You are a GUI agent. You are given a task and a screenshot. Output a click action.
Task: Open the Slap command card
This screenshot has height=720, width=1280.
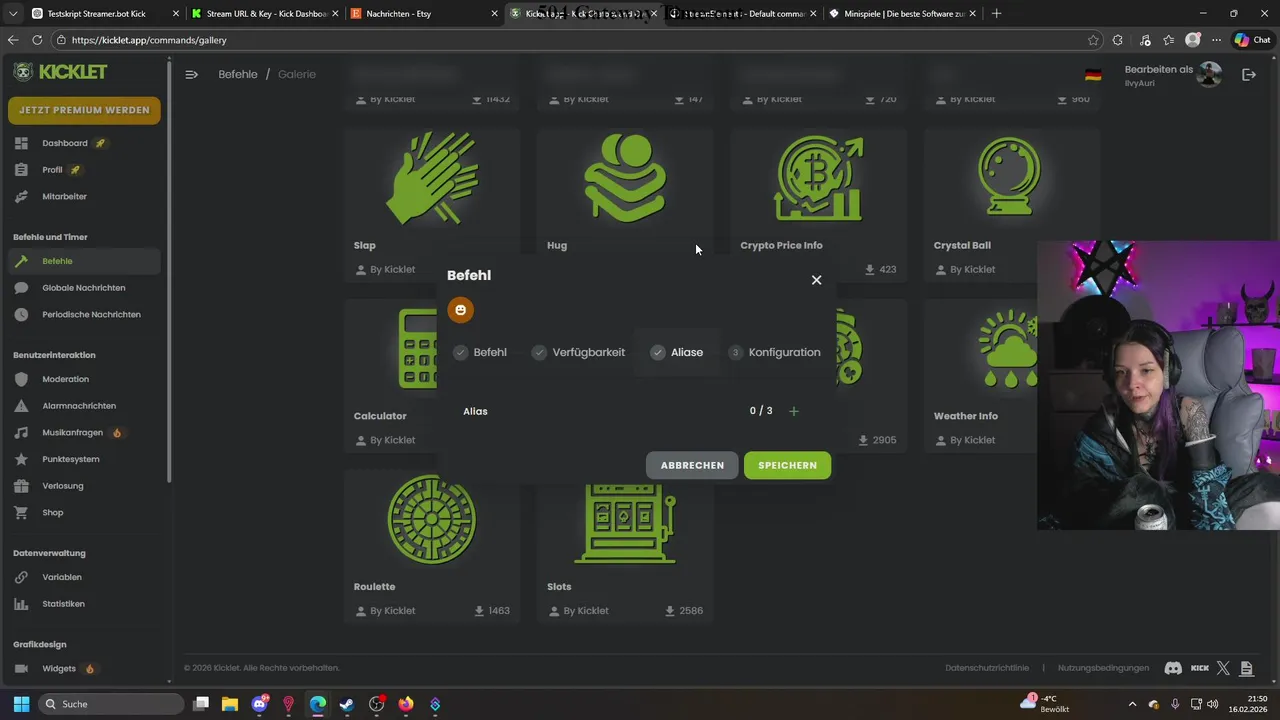click(x=431, y=205)
